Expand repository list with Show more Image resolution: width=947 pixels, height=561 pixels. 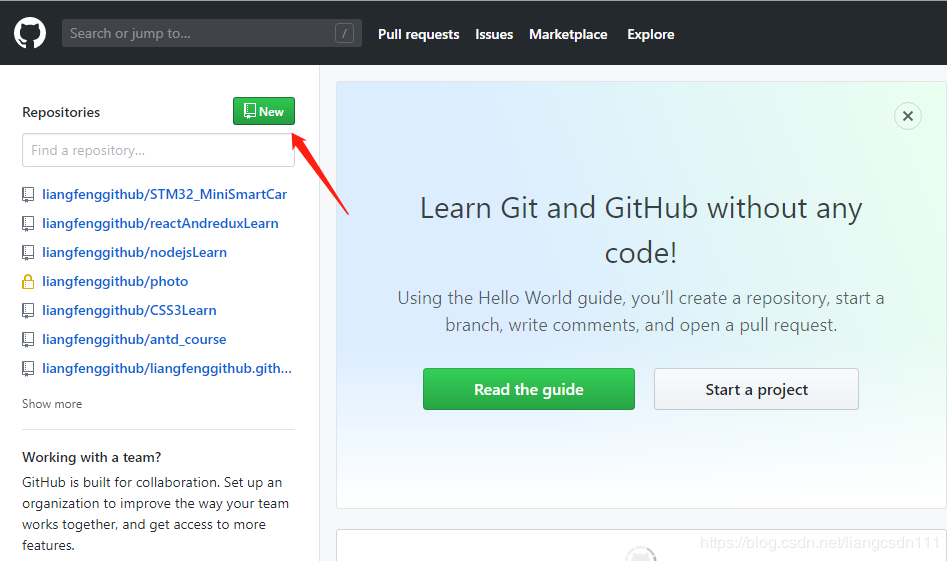click(52, 404)
